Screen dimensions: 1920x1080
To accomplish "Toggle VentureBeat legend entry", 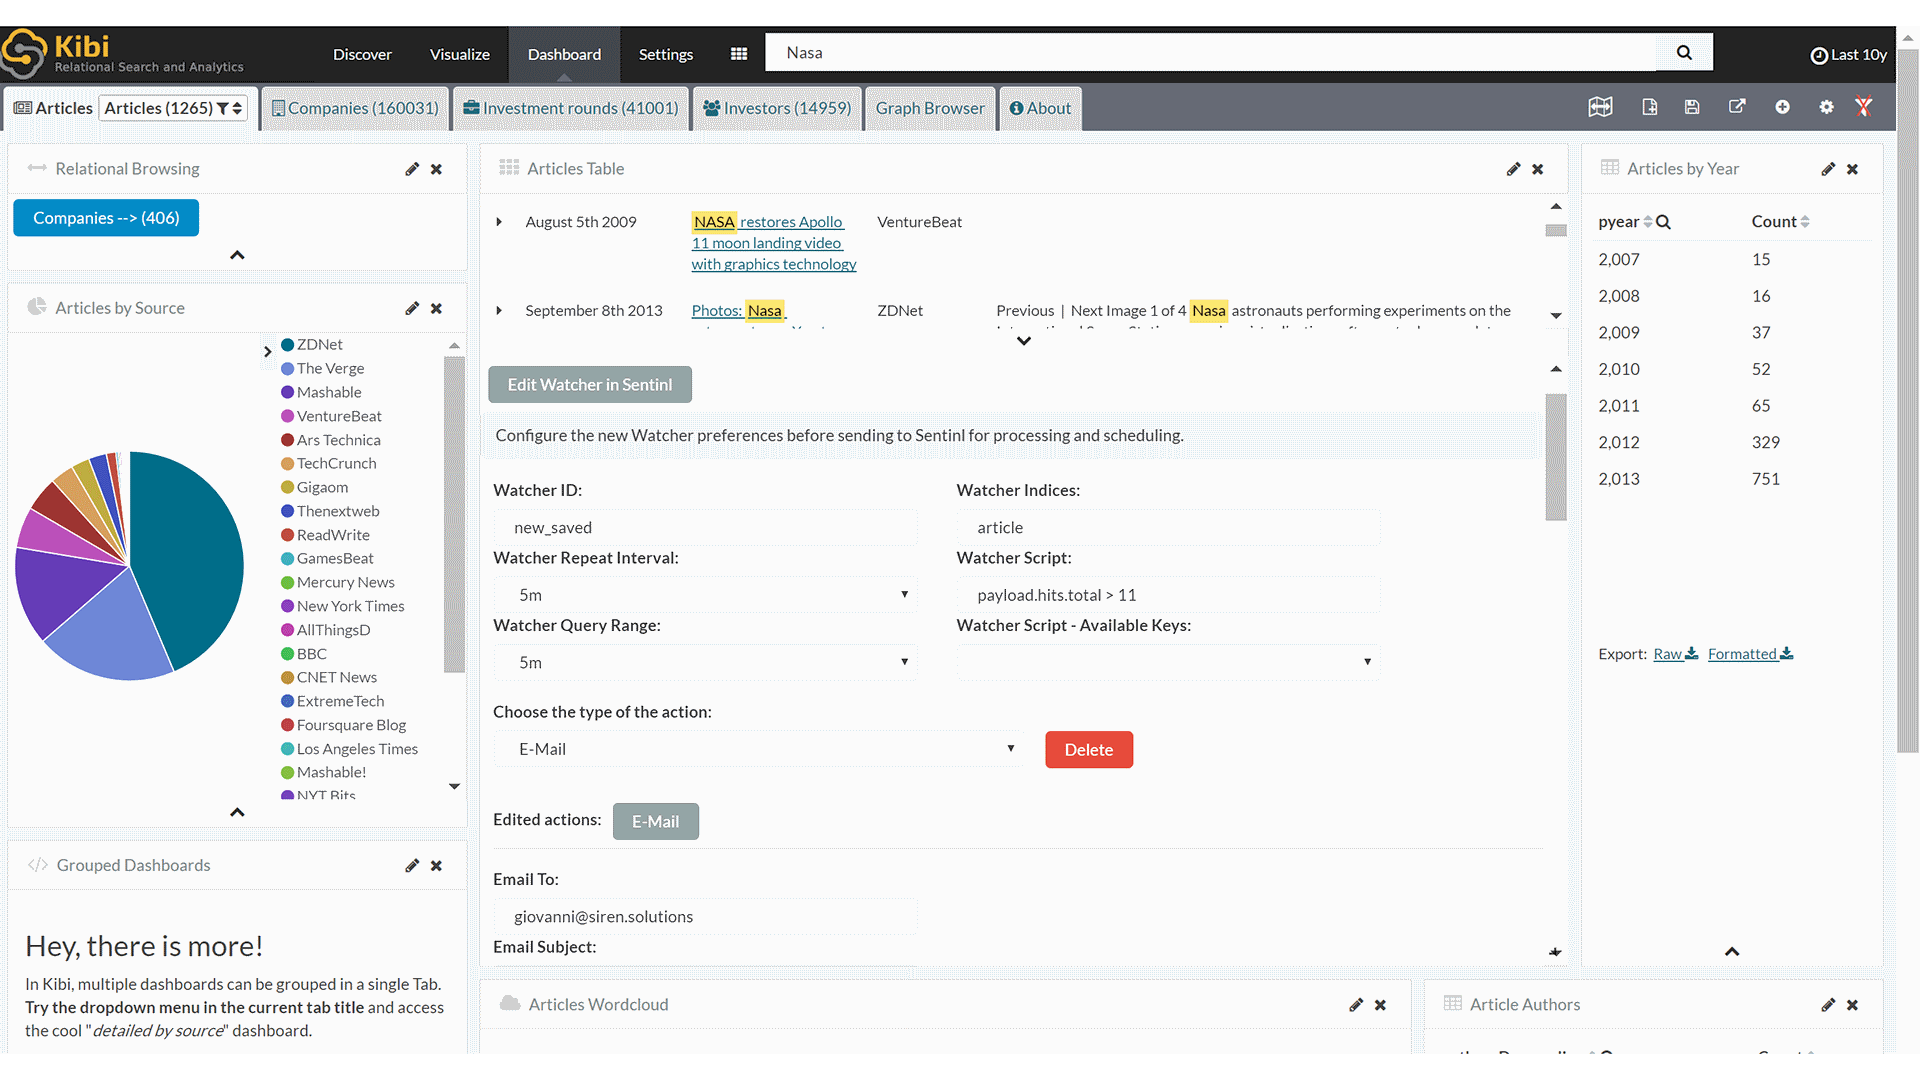I will [332, 416].
